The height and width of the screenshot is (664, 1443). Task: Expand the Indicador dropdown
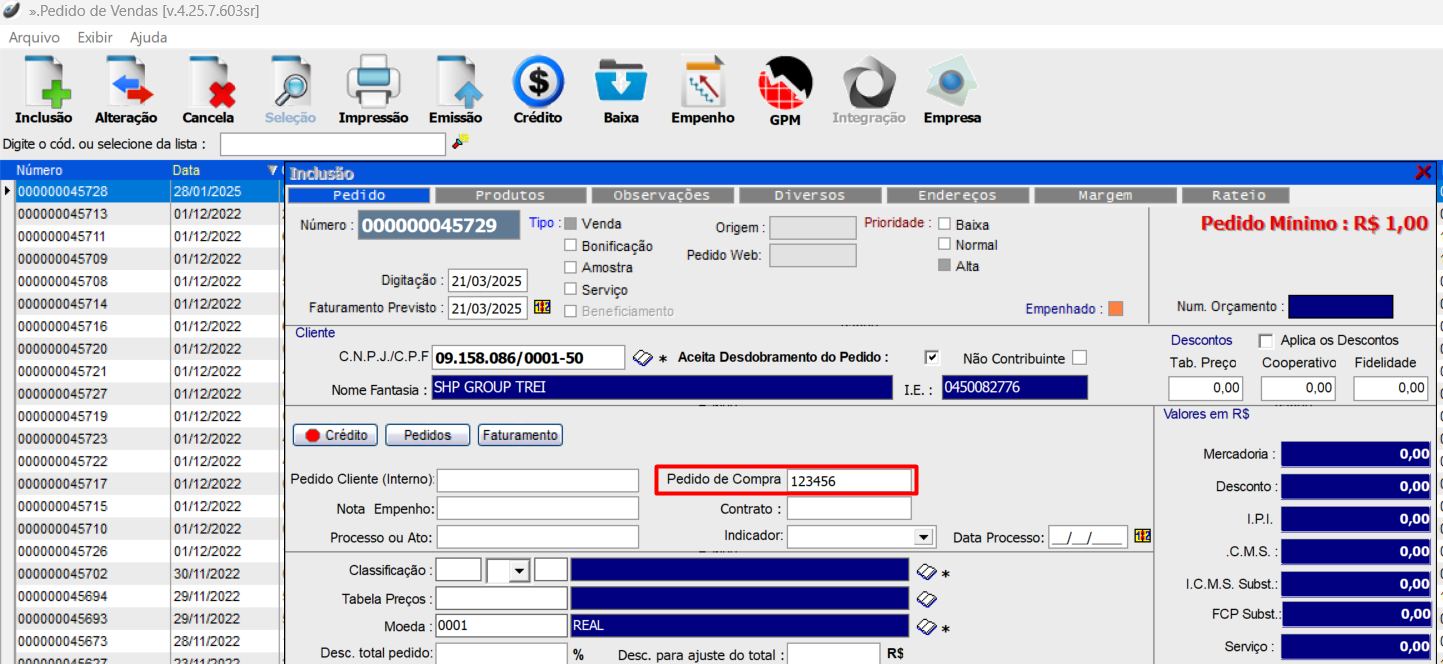(x=923, y=537)
